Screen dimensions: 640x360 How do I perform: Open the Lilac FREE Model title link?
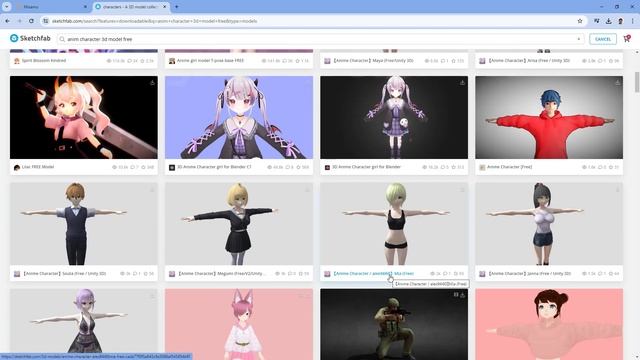[38, 167]
